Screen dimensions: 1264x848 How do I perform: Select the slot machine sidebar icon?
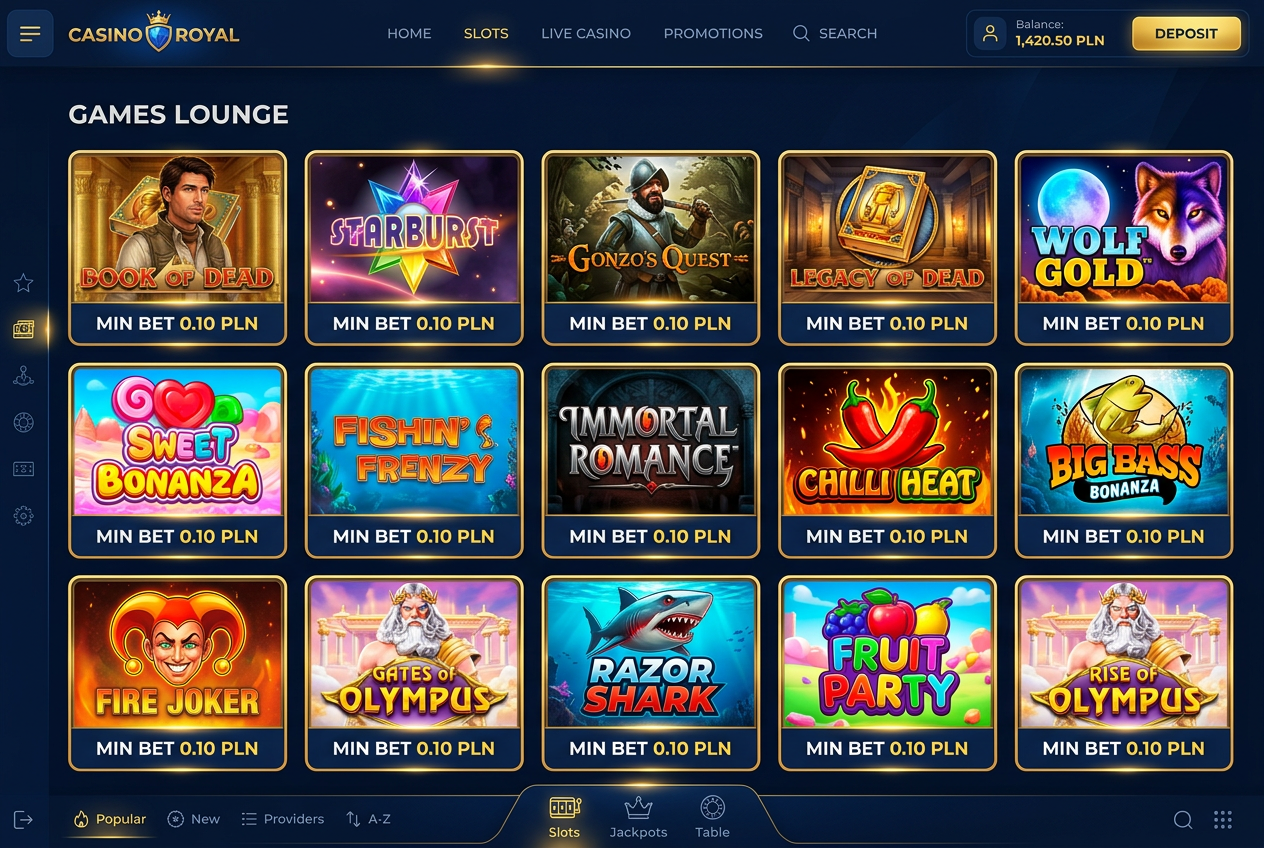coord(24,329)
